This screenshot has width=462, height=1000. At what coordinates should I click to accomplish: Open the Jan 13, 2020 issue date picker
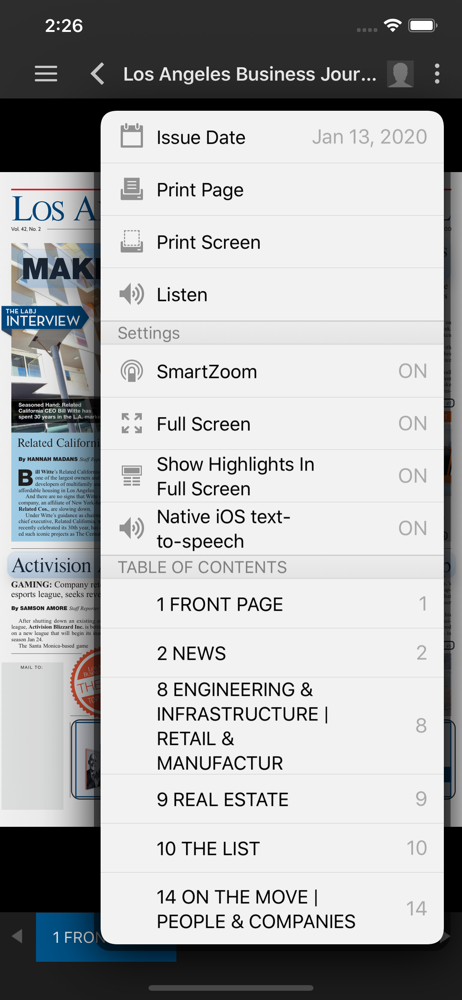point(369,136)
